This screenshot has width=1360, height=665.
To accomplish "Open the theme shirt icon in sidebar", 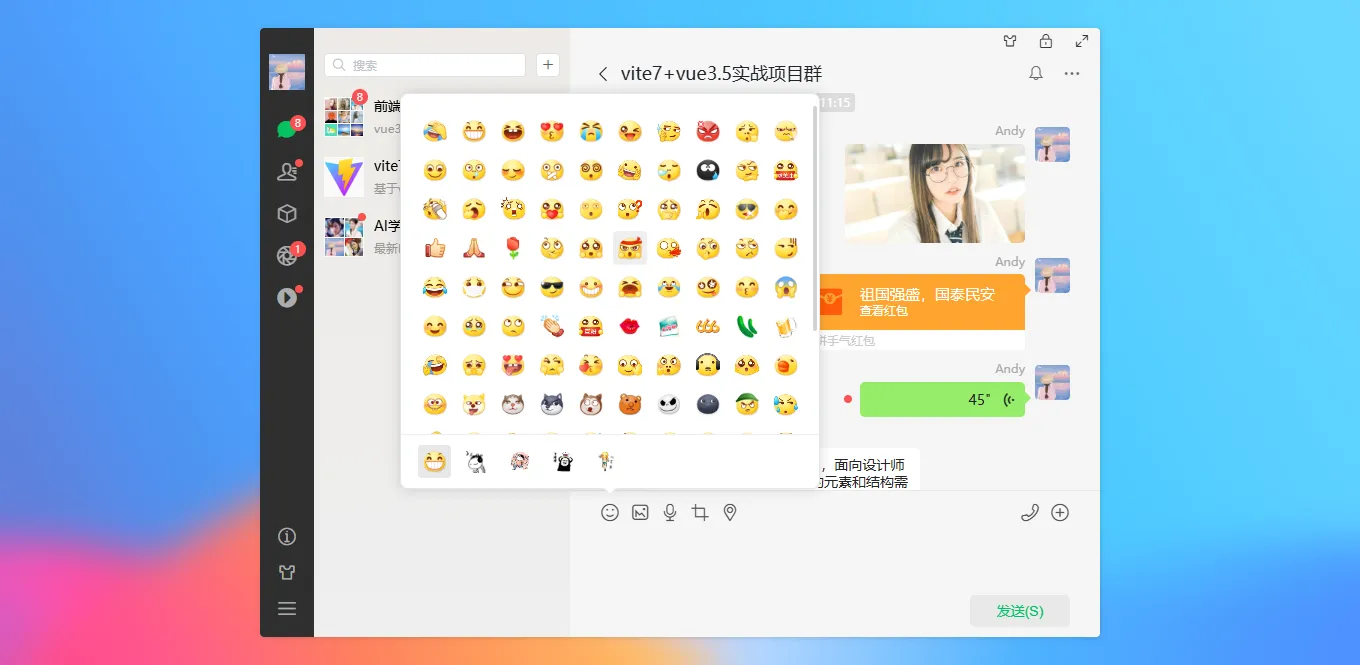I will 287,573.
